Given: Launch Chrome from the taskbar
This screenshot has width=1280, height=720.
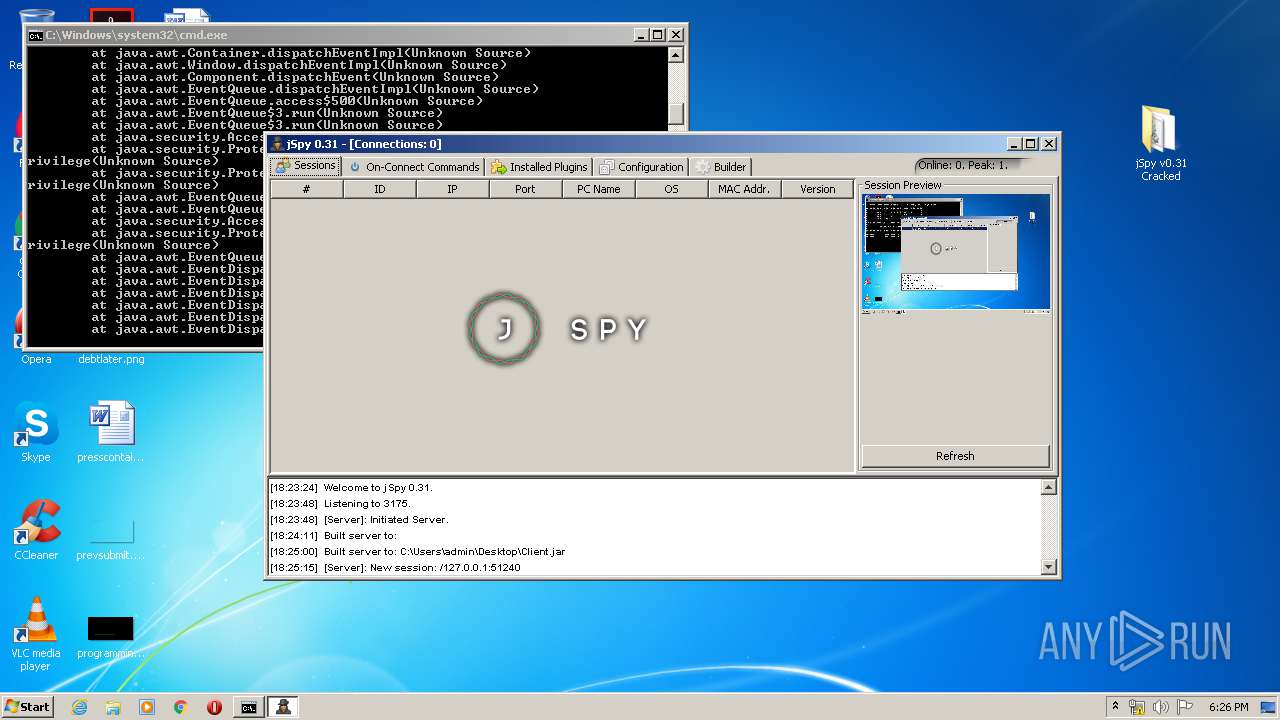Looking at the screenshot, I should pos(181,707).
